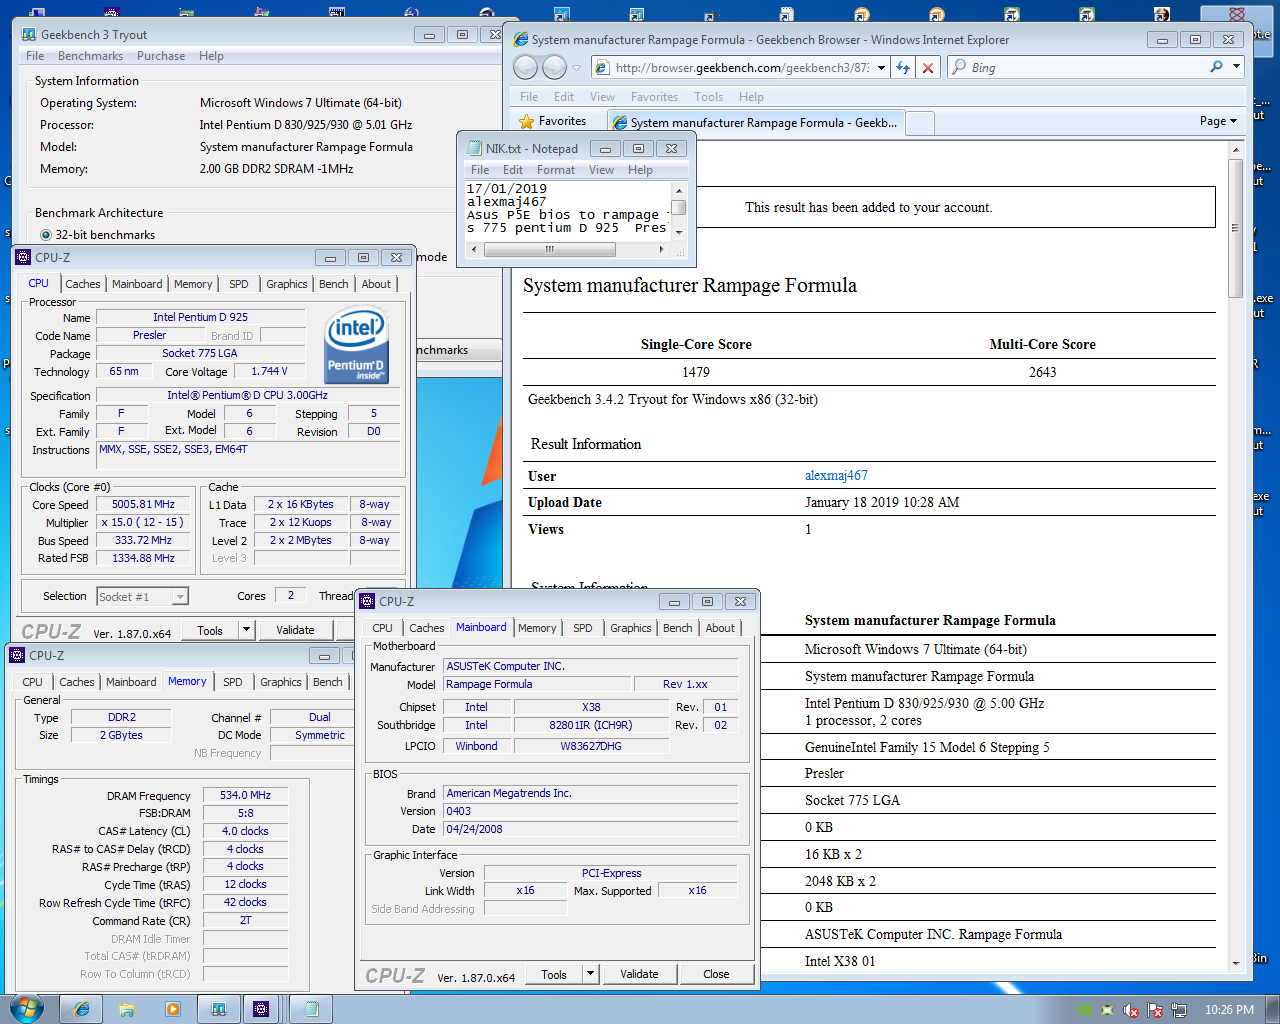
Task: Click the Notepad taskbar icon
Action: click(x=311, y=1009)
